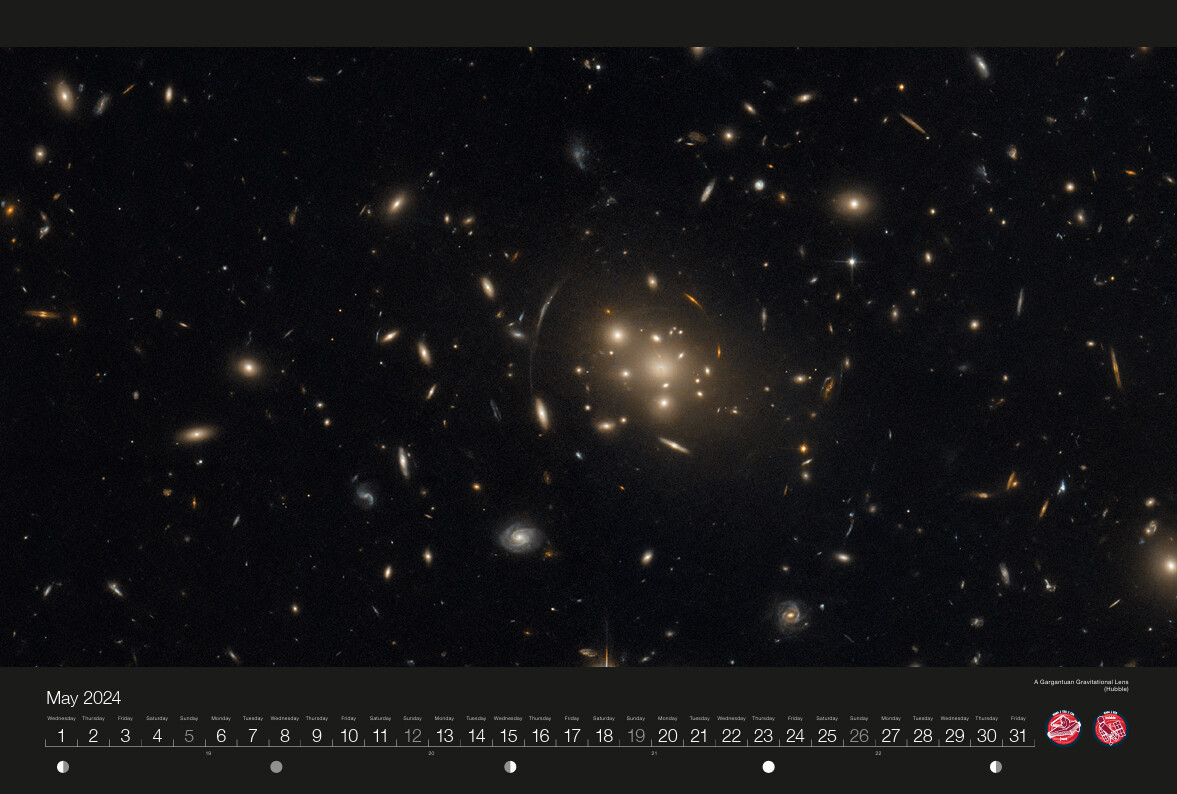
Task: Click the May 2024 month title
Action: pos(83,698)
